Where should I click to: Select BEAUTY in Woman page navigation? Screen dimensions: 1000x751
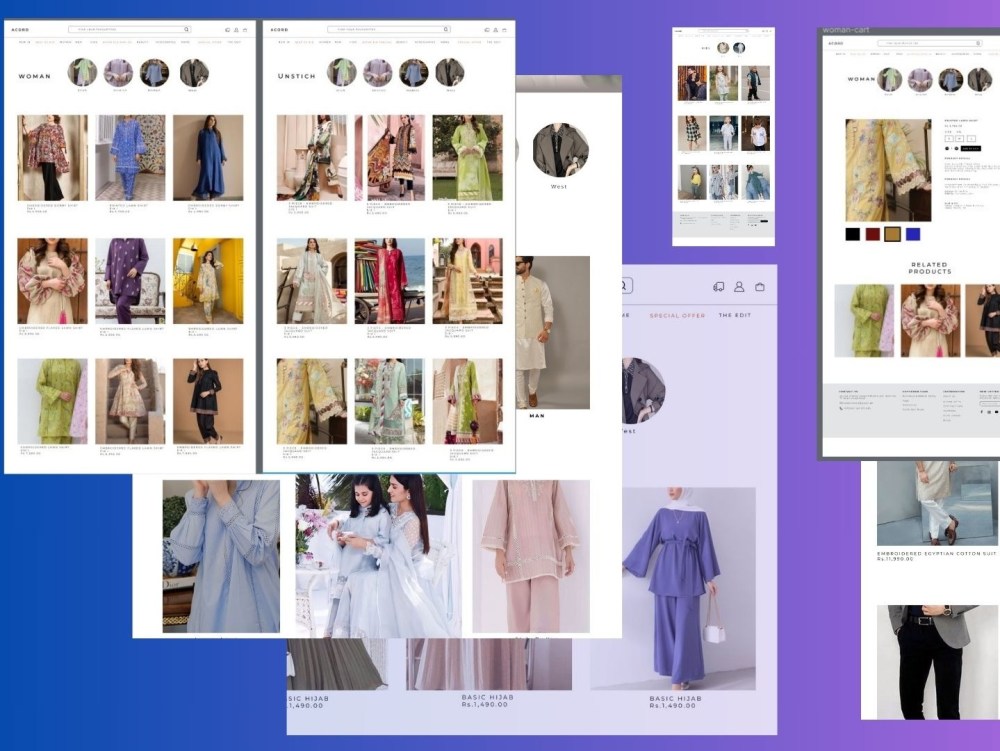click(x=143, y=42)
